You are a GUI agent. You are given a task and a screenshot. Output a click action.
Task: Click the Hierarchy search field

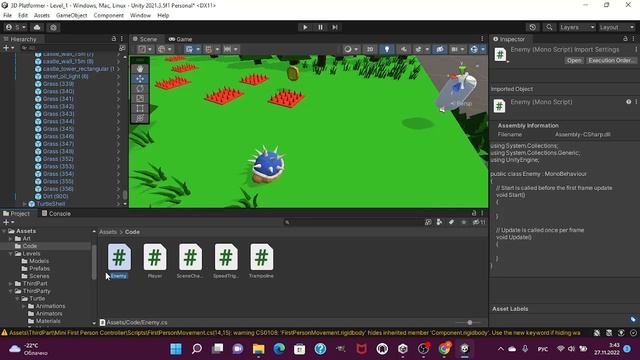pos(68,48)
